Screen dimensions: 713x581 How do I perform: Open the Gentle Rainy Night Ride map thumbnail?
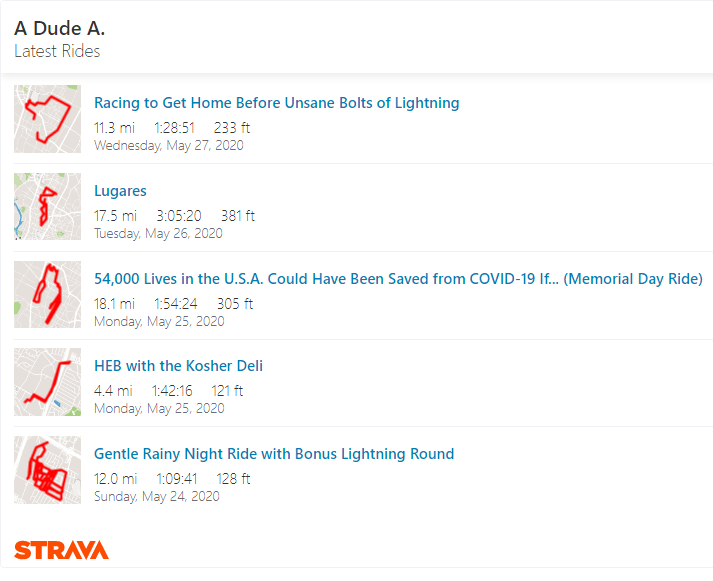pos(47,469)
